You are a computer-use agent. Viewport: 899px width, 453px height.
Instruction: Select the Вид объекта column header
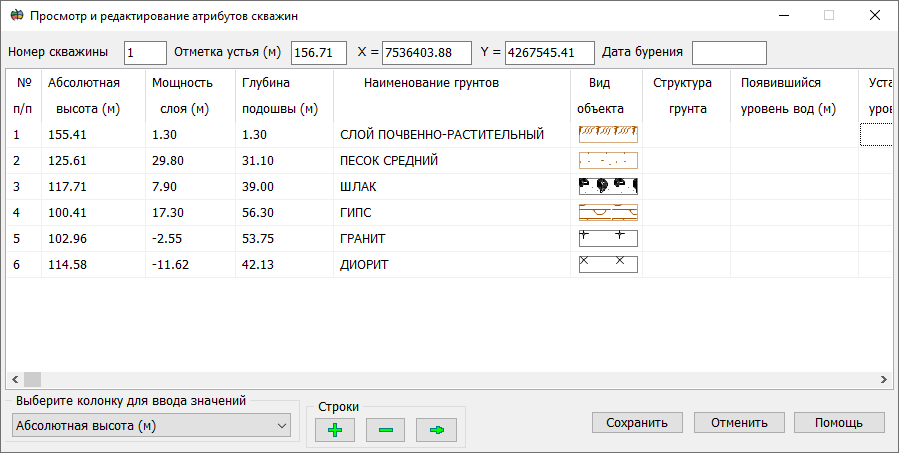607,96
